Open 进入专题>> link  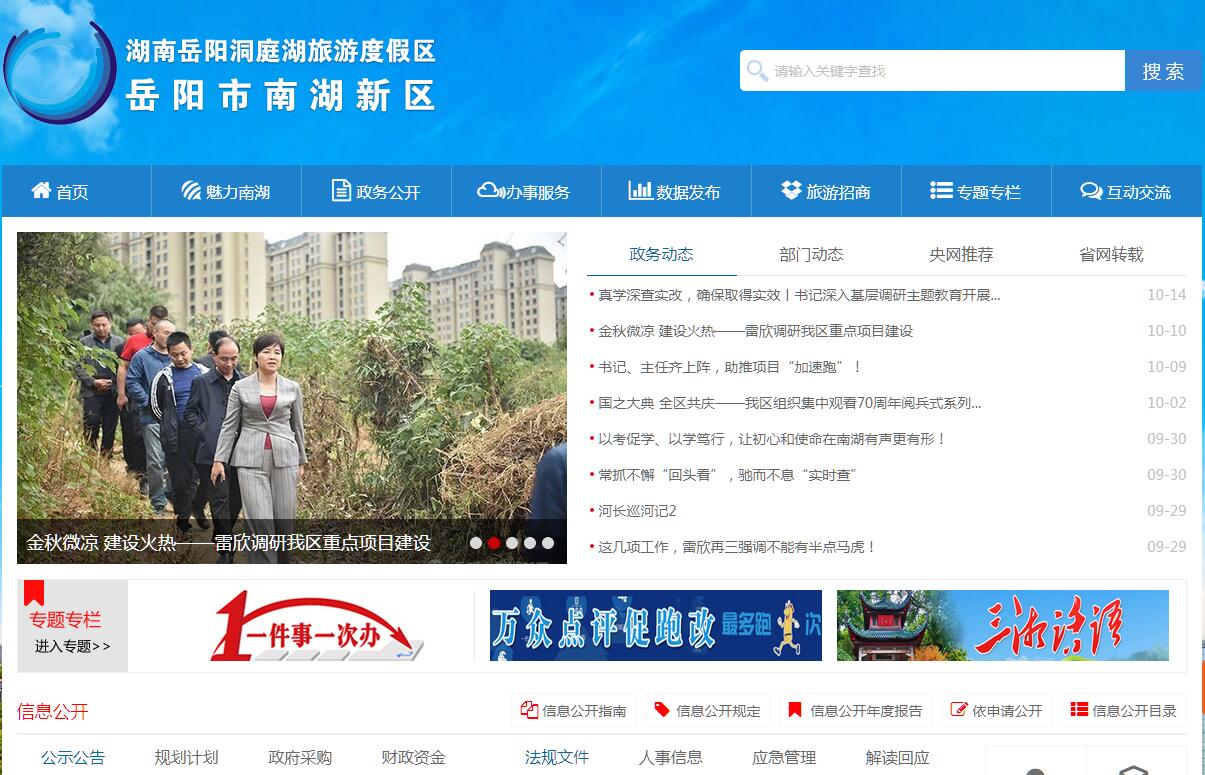point(72,646)
